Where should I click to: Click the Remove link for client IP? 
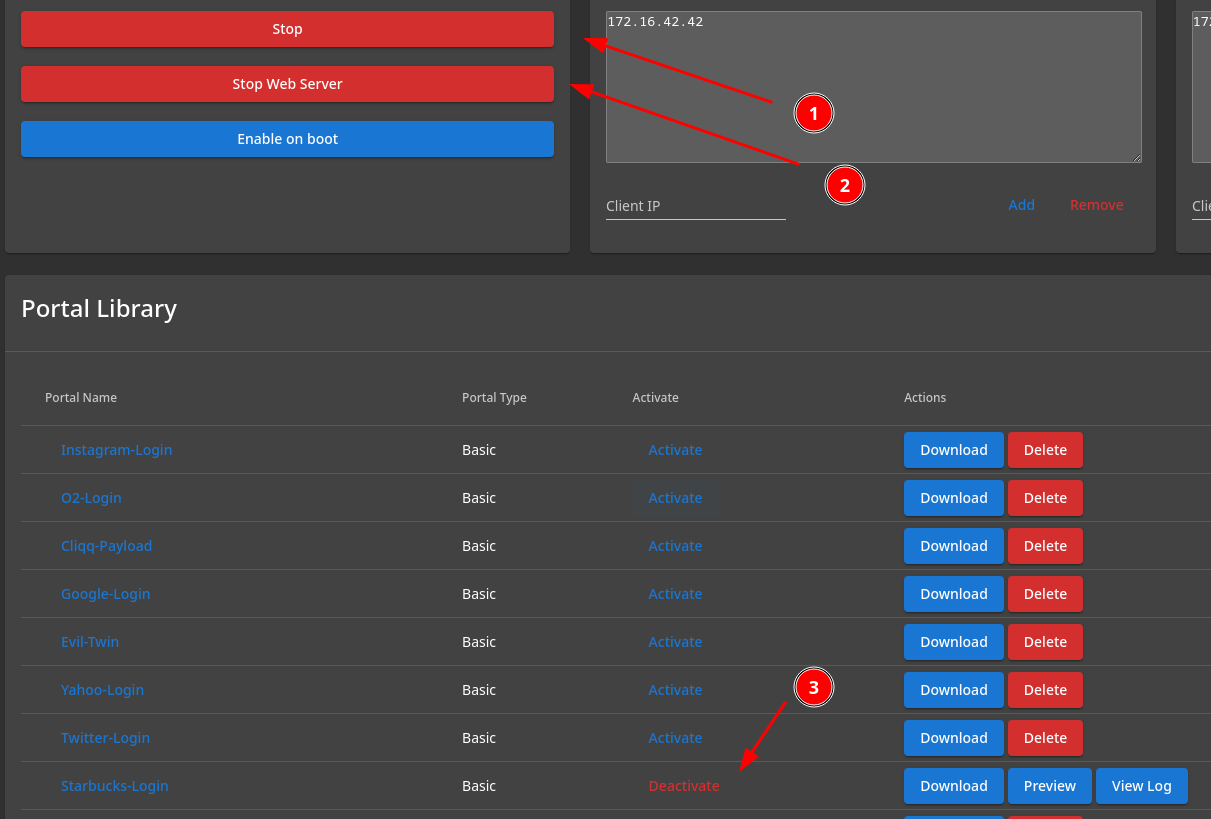pos(1096,205)
